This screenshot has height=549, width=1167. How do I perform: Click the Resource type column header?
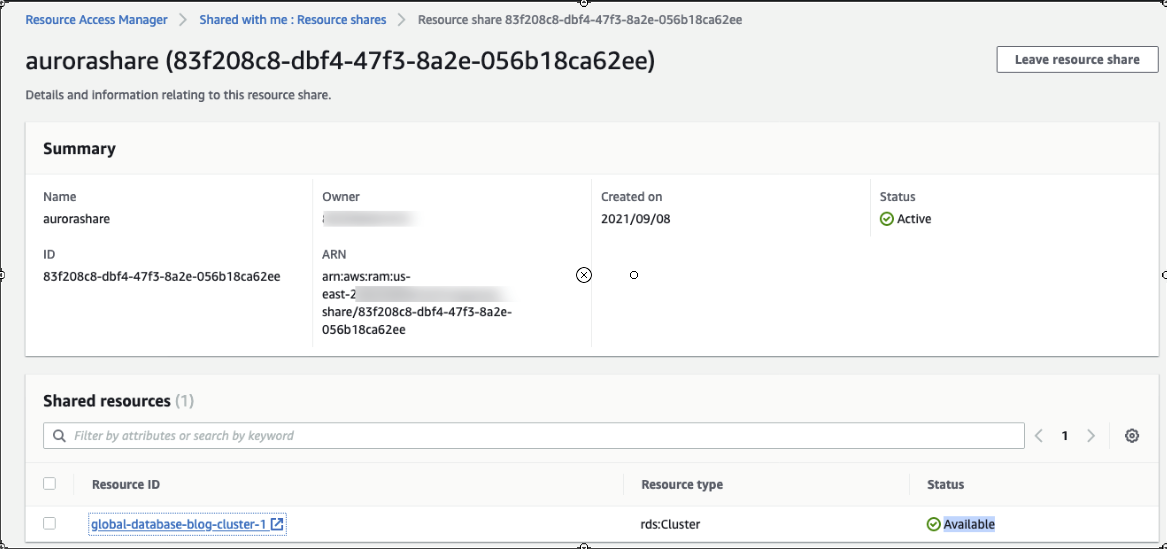tap(682, 484)
